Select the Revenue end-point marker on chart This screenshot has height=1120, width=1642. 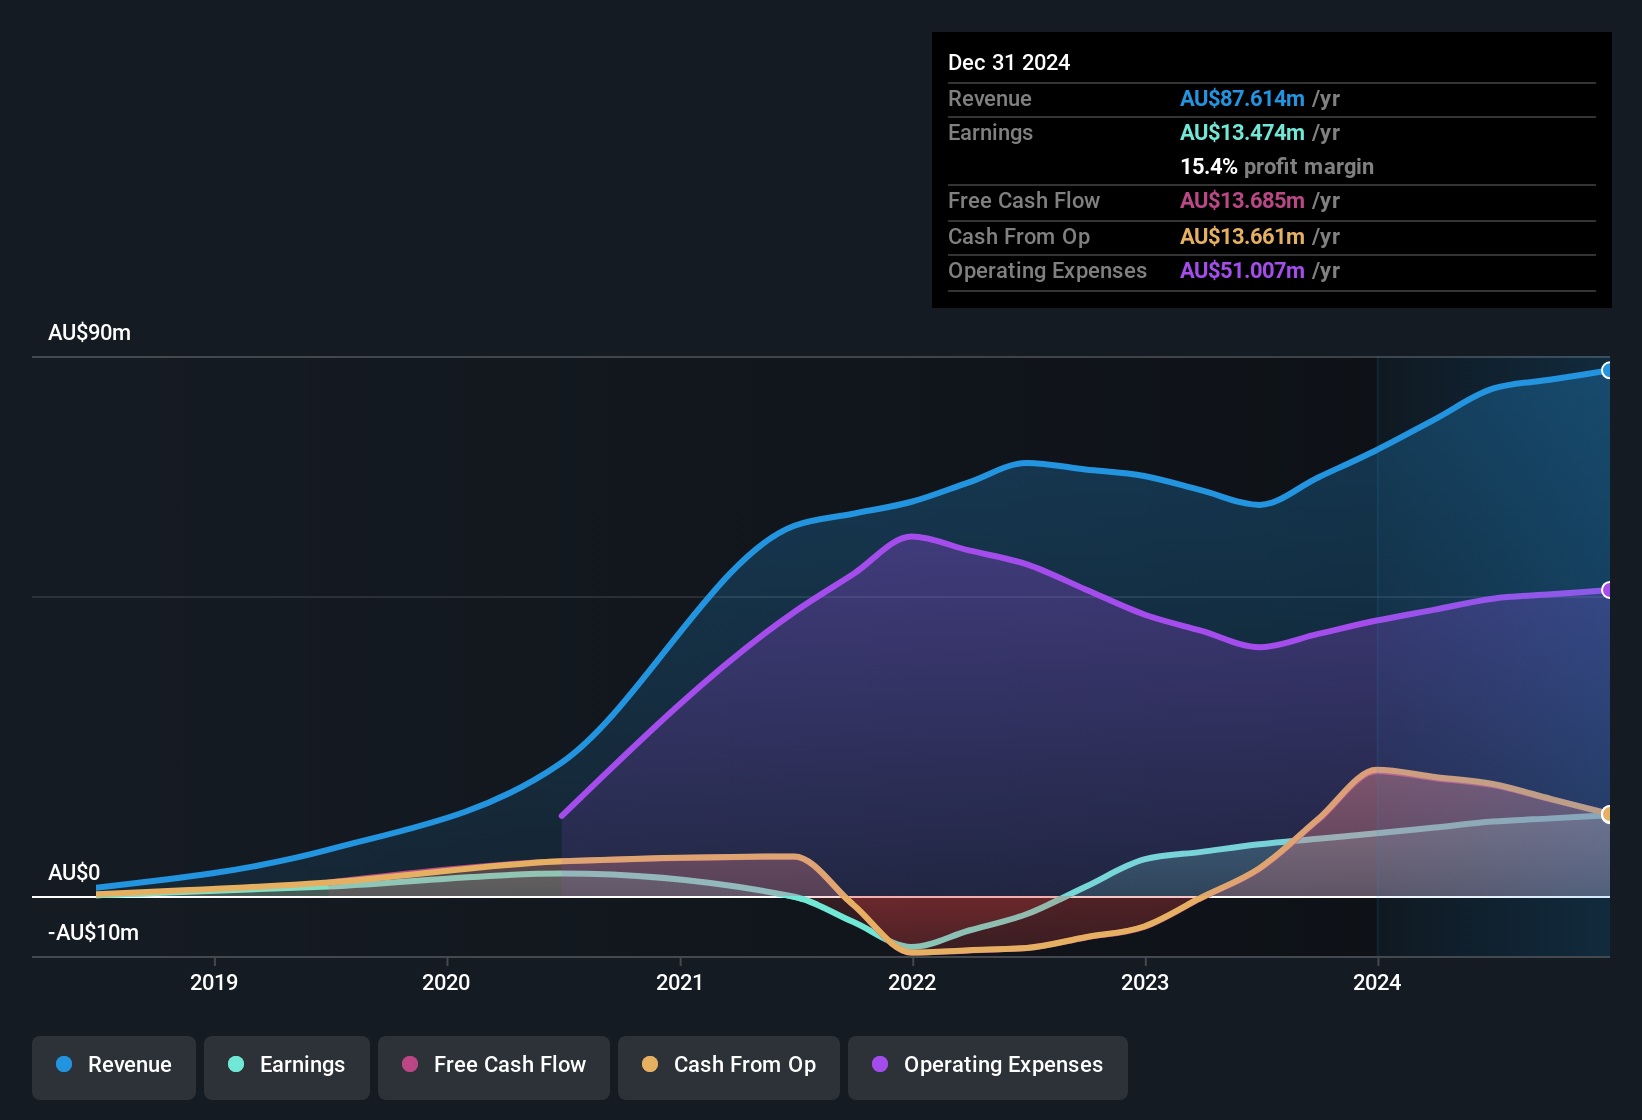click(1608, 371)
